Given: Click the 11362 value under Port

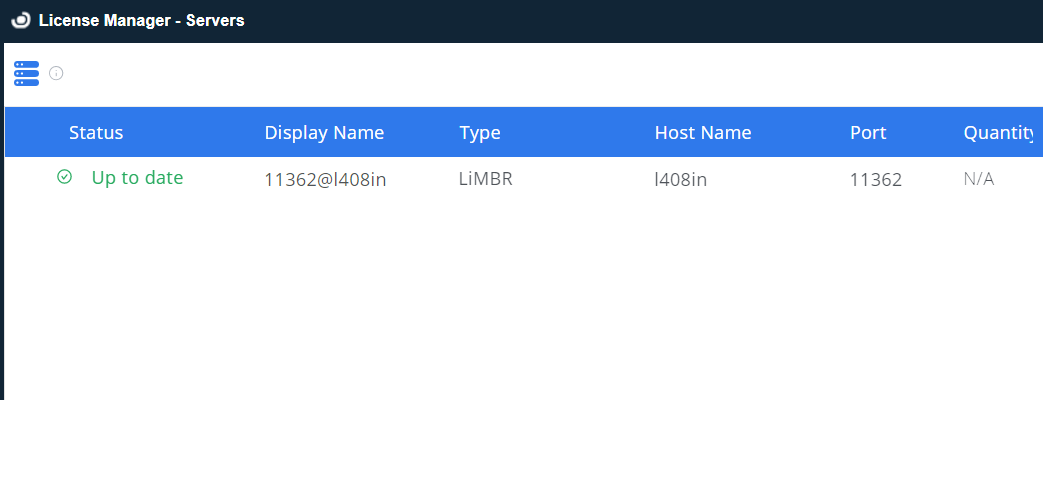Looking at the screenshot, I should pos(876,180).
